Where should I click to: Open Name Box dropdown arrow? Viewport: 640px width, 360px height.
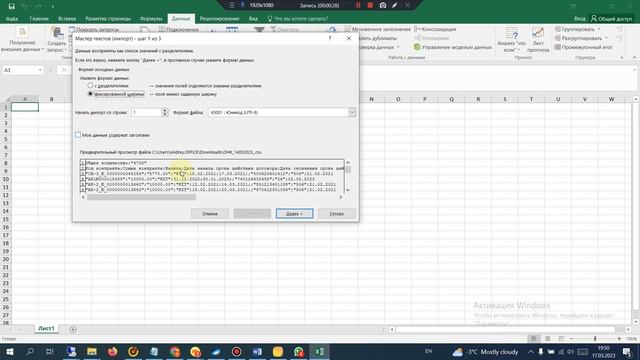point(40,70)
